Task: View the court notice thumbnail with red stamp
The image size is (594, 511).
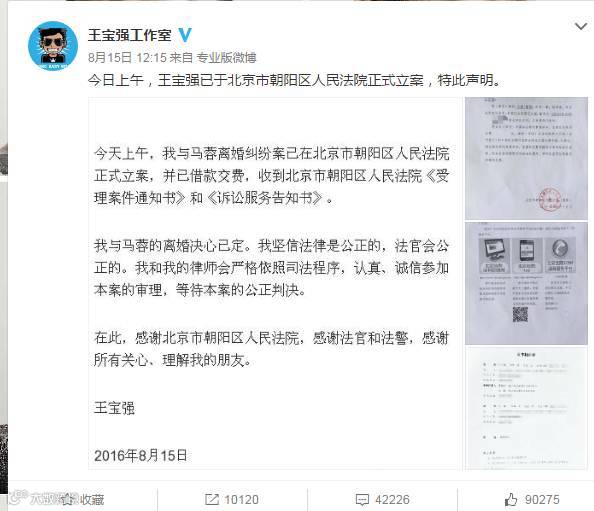Action: pyautogui.click(x=526, y=158)
